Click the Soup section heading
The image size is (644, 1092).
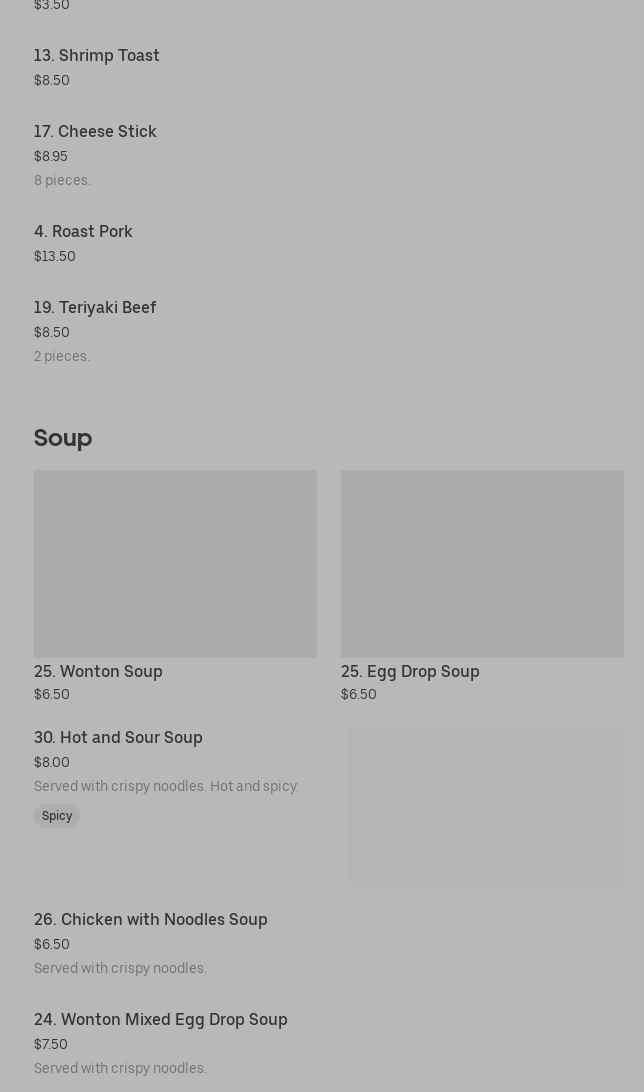tap(63, 438)
